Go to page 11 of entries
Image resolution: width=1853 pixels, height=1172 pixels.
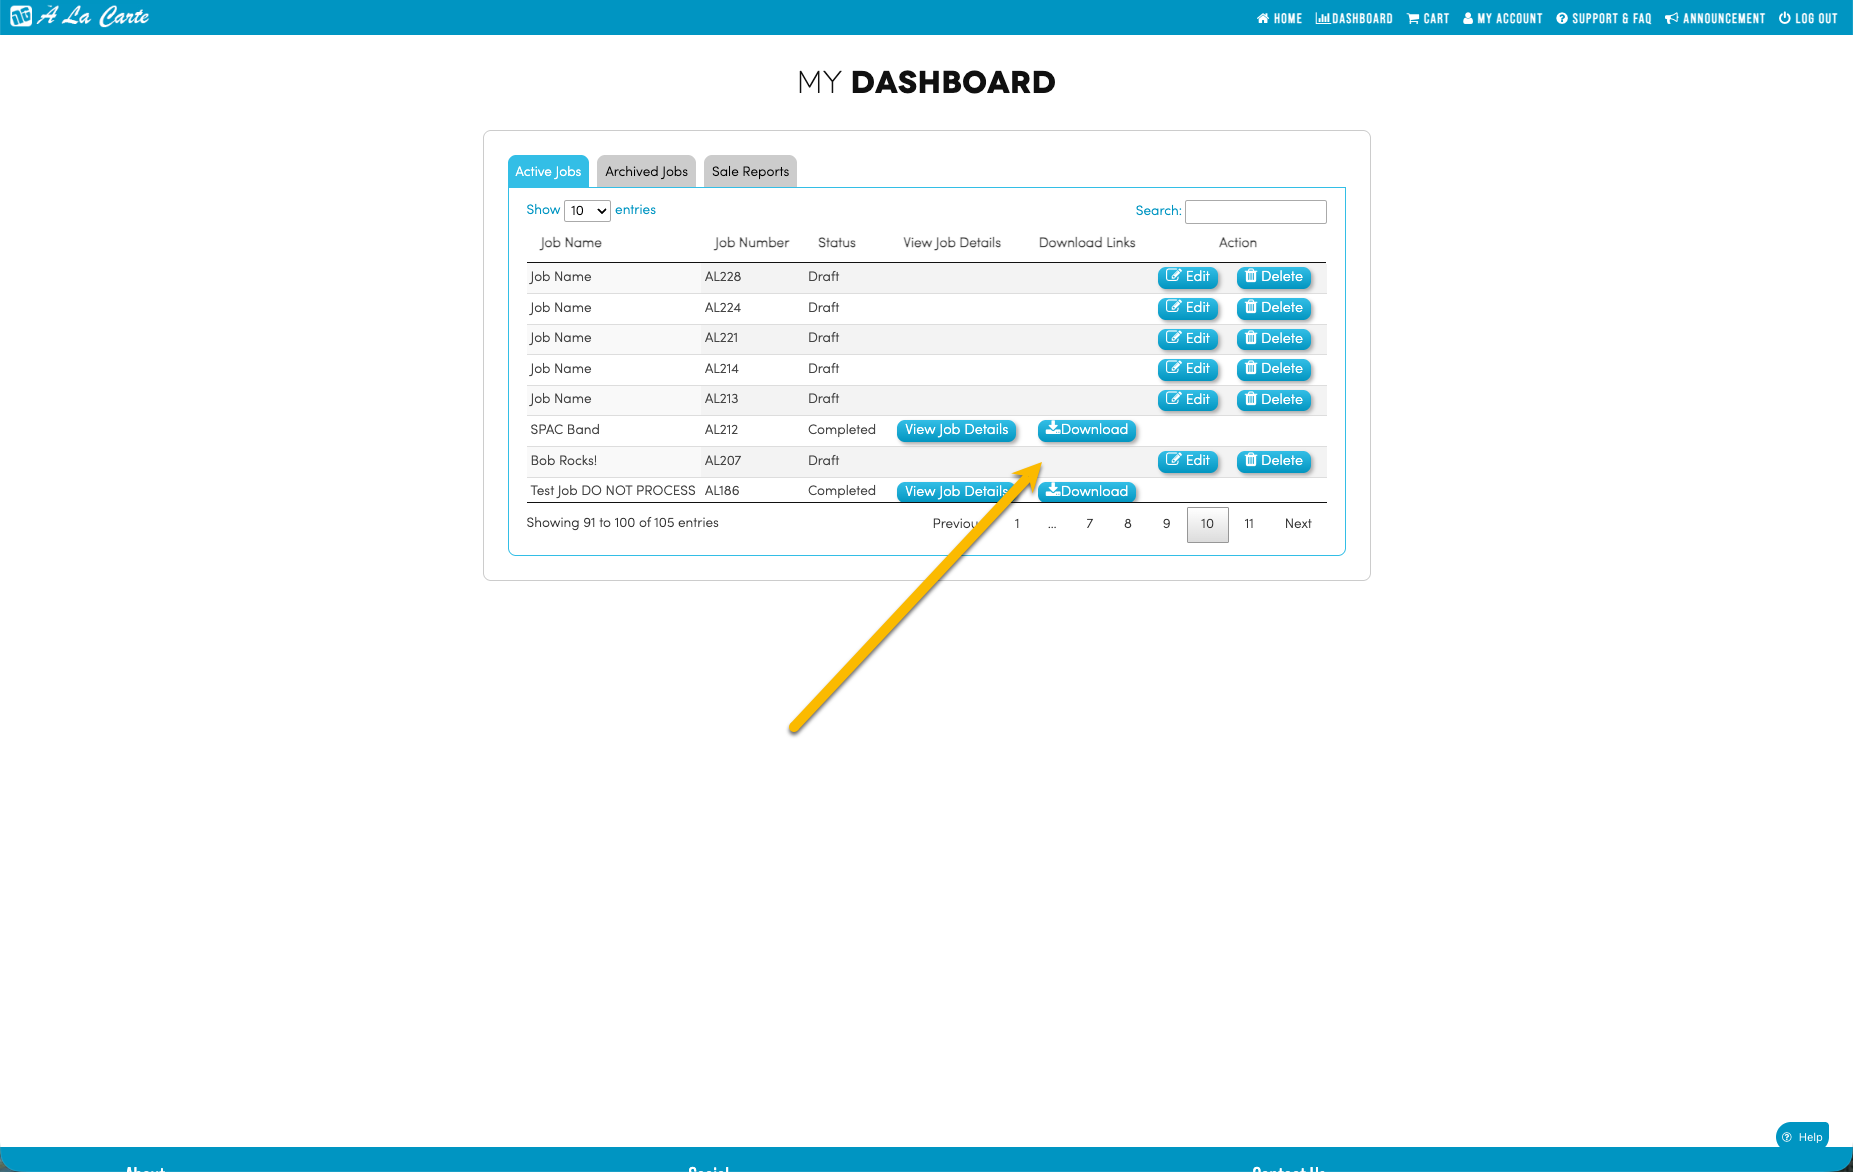pyautogui.click(x=1249, y=524)
